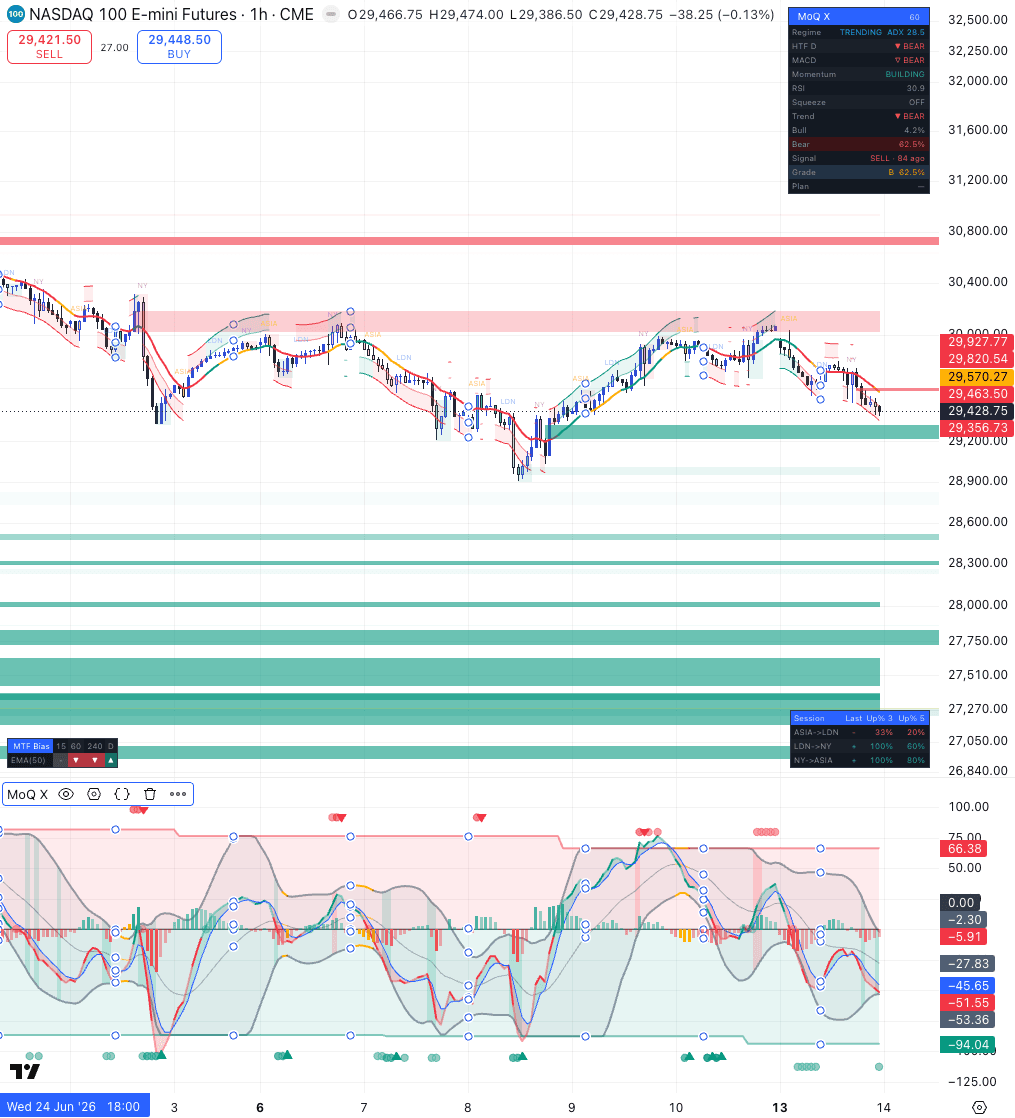Viewport: 1015px width, 1118px height.
Task: Click date 6 on the time axis
Action: click(x=259, y=1107)
